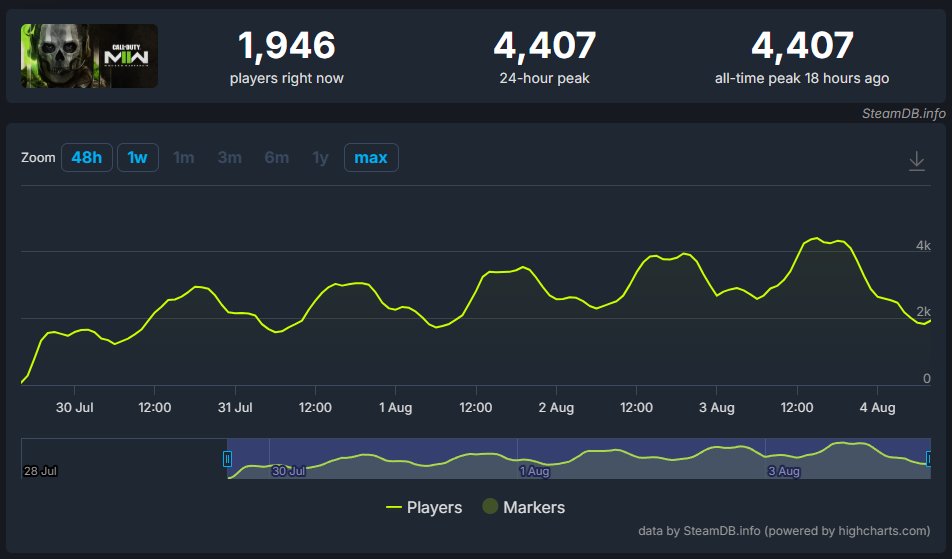This screenshot has width=952, height=559.
Task: Click the highlighted navigator selection window
Action: [579, 459]
